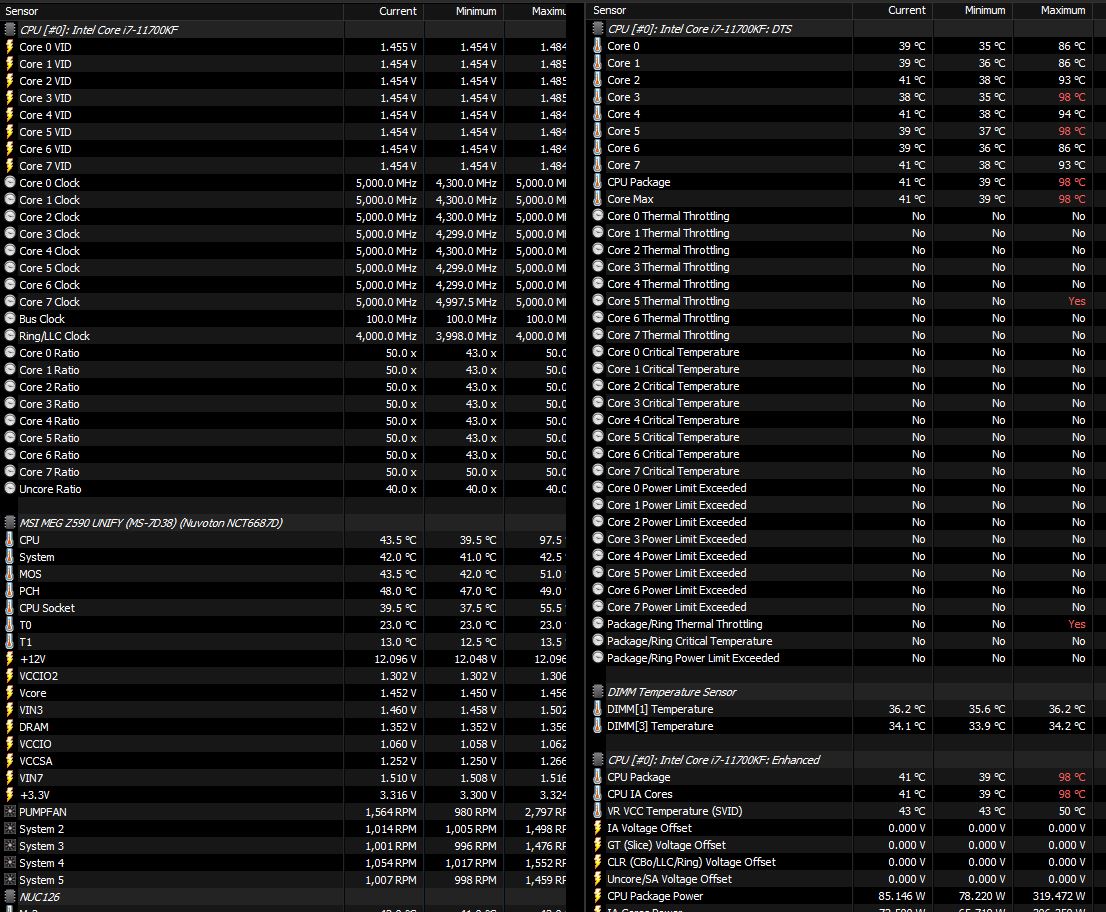This screenshot has width=1106, height=912.
Task: Select the GT (Slice) Voltage Offset row
Action: pyautogui.click(x=846, y=844)
